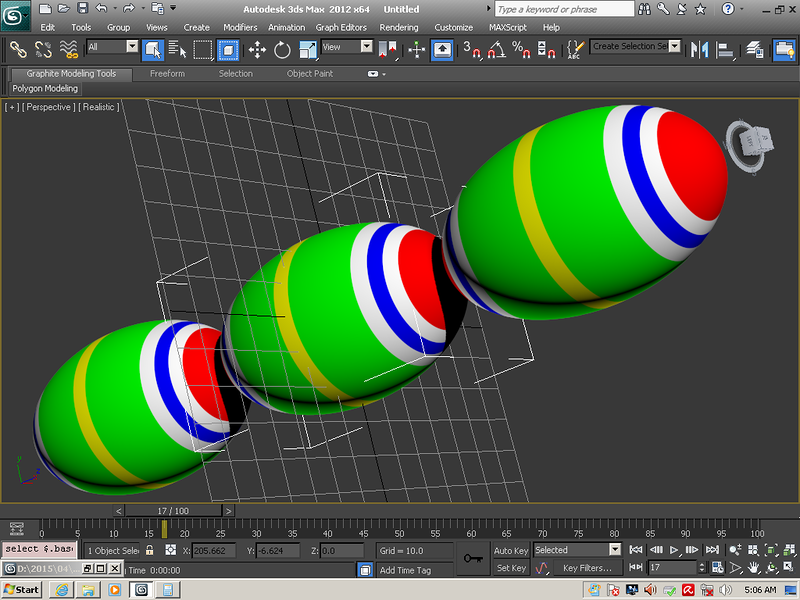The width and height of the screenshot is (800, 600).
Task: Select the Move transform tool
Action: click(256, 49)
